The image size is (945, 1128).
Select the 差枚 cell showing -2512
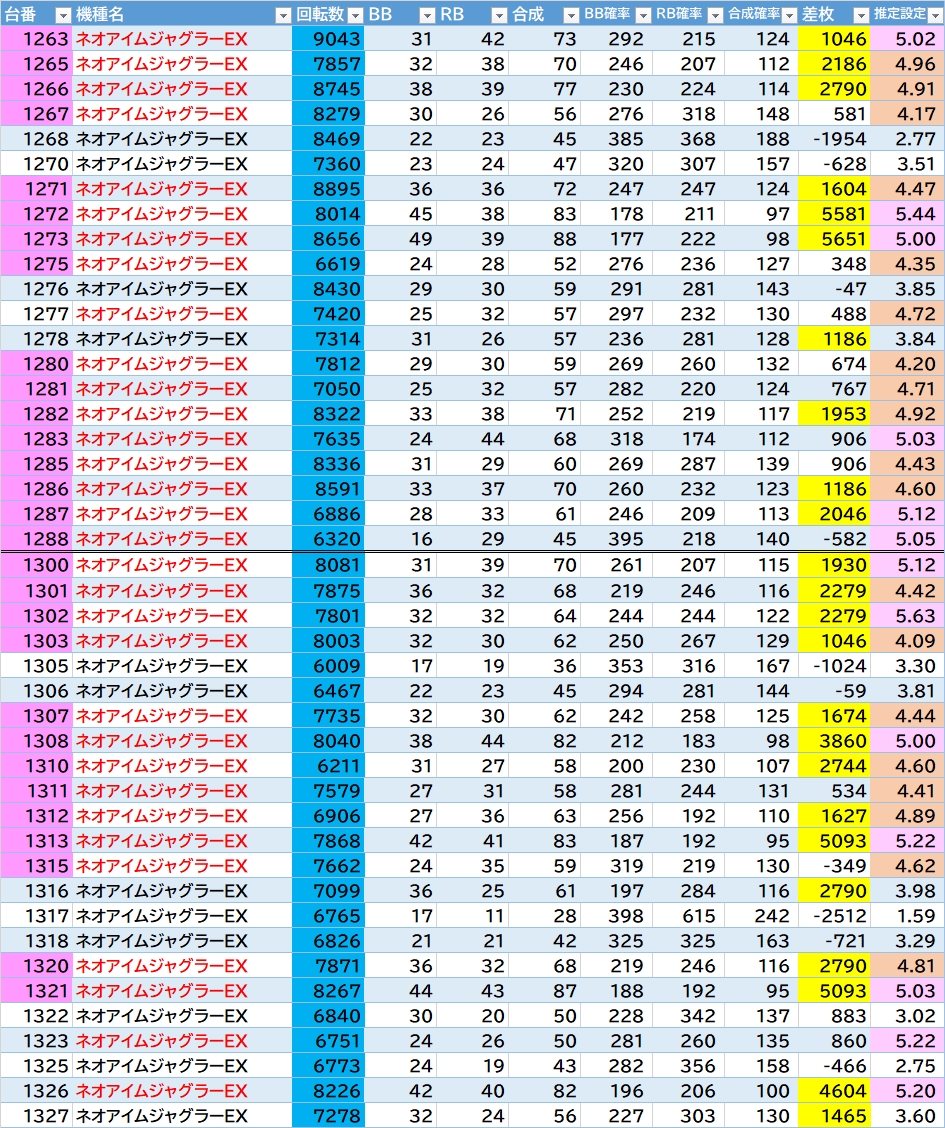click(x=834, y=916)
